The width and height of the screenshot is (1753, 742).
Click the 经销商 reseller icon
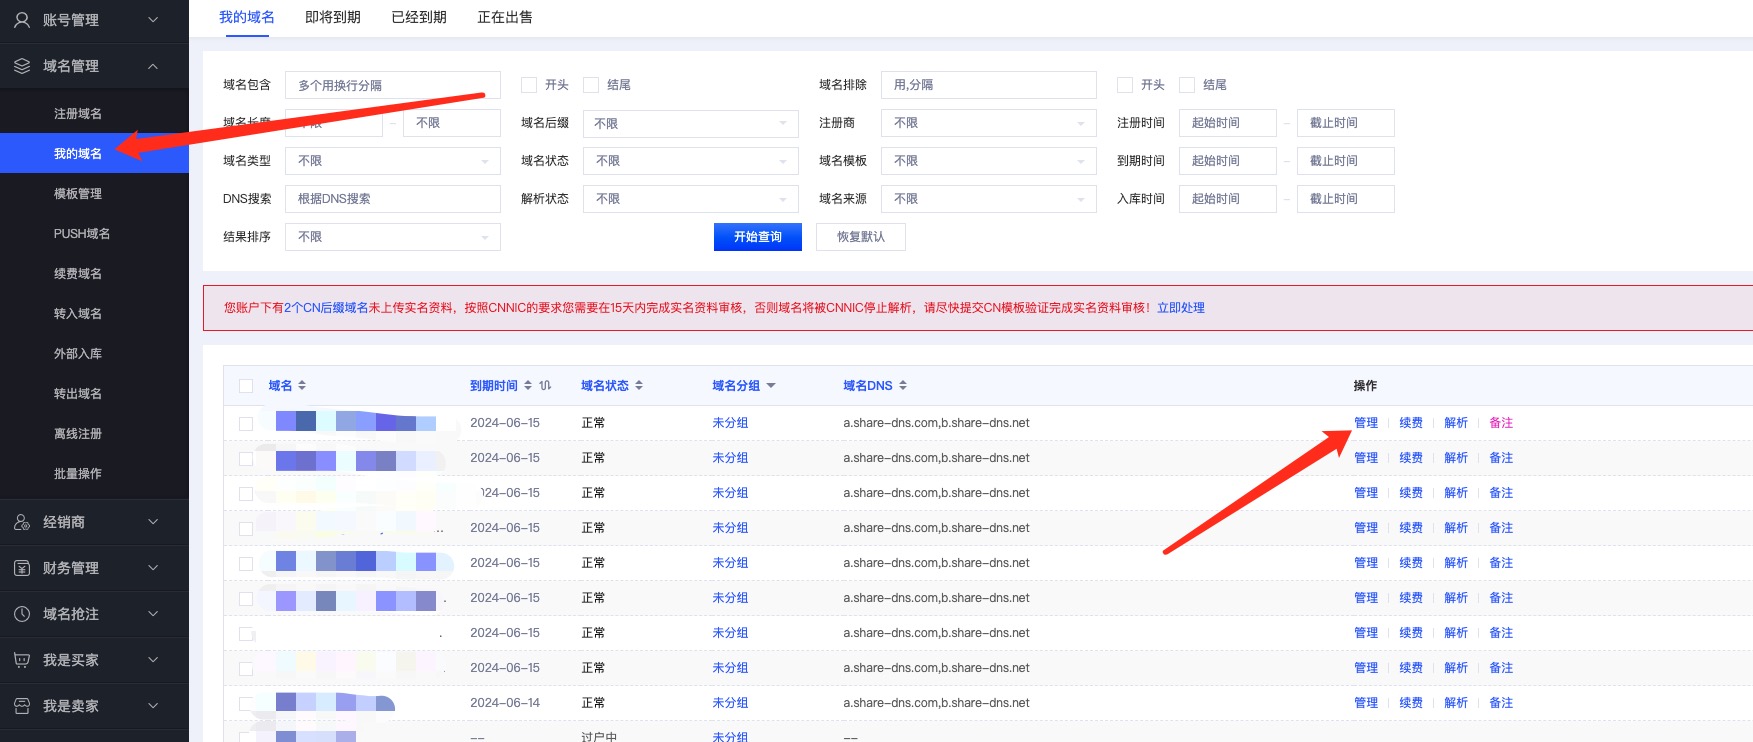[22, 522]
